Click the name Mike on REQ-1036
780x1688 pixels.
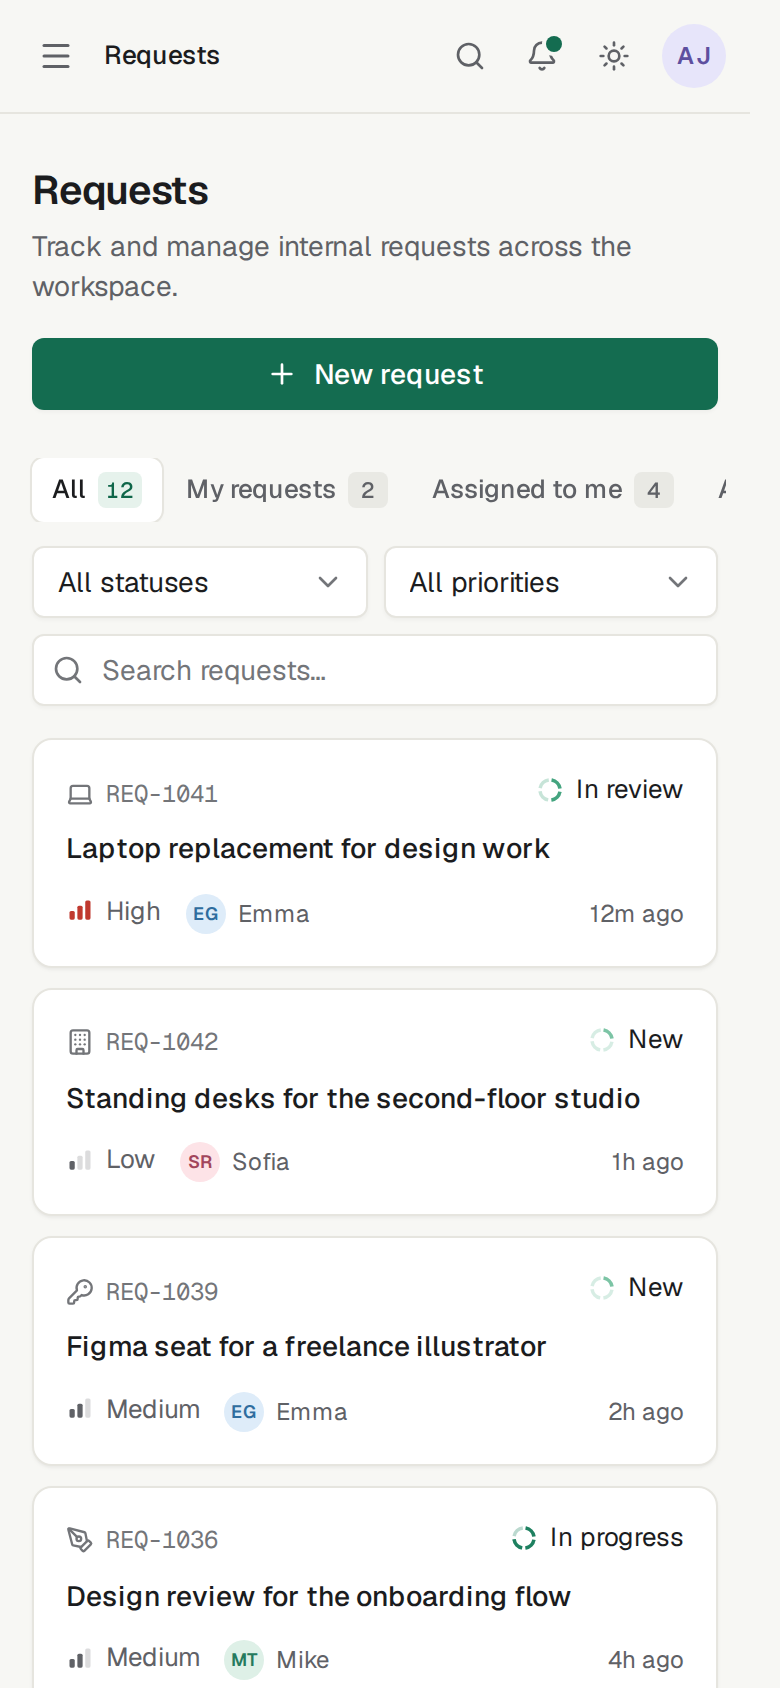pos(303,1660)
